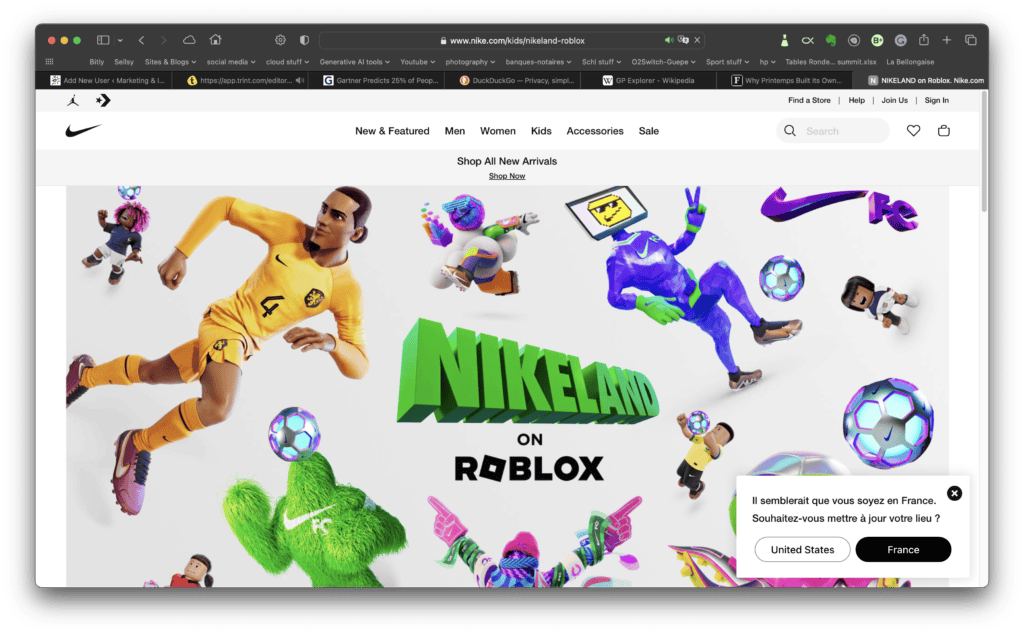Viewport: 1024px width, 634px height.
Task: Expand the cloud stuff bookmarks folder
Action: [287, 62]
